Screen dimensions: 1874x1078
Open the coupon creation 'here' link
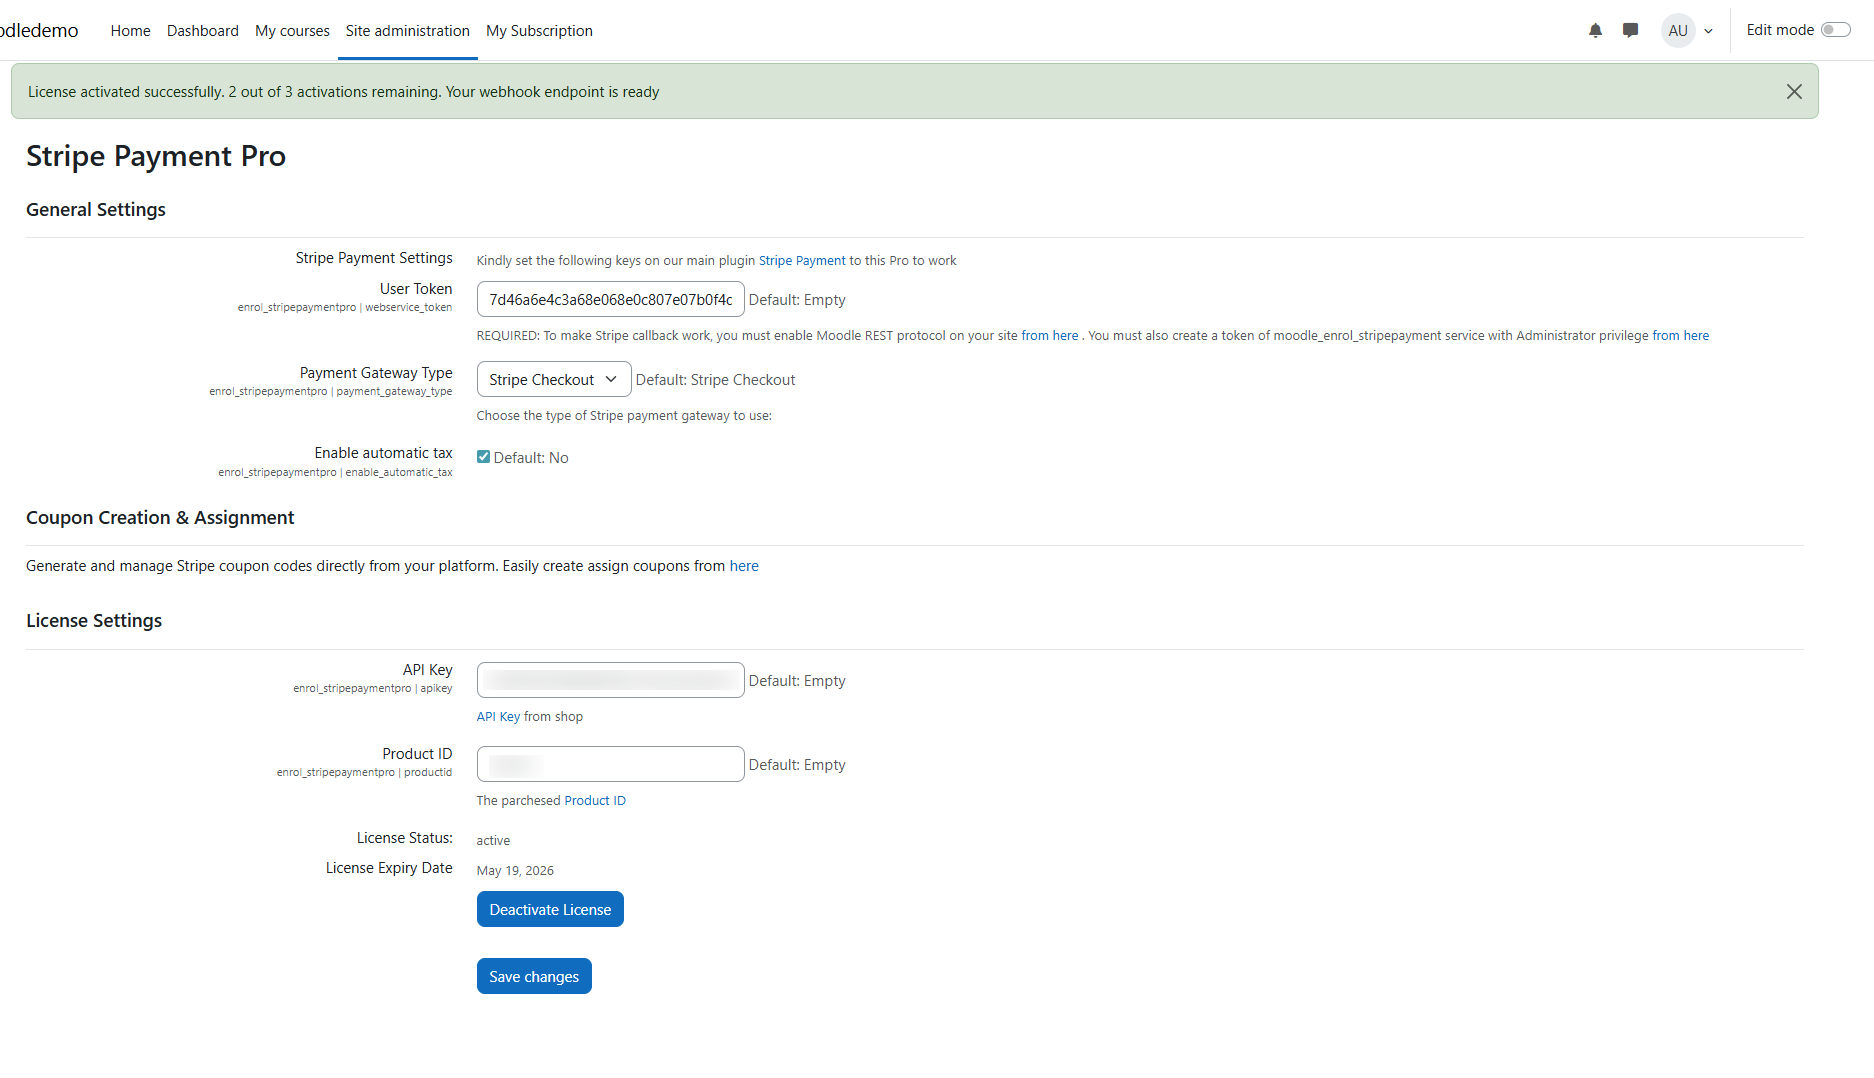pyautogui.click(x=744, y=566)
